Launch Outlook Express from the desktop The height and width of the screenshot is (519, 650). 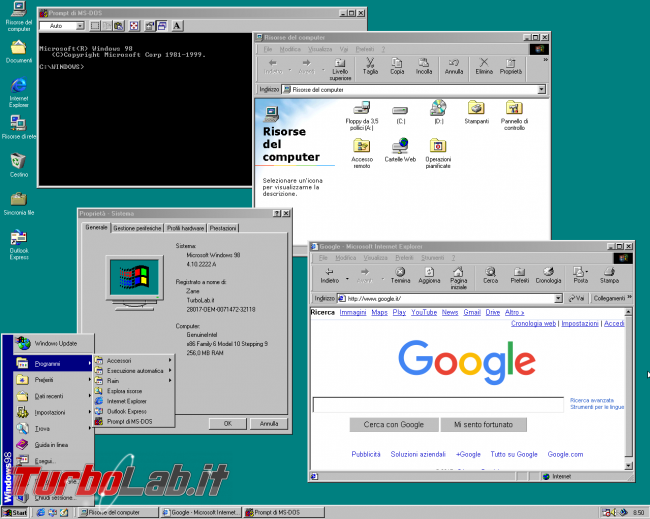point(19,245)
